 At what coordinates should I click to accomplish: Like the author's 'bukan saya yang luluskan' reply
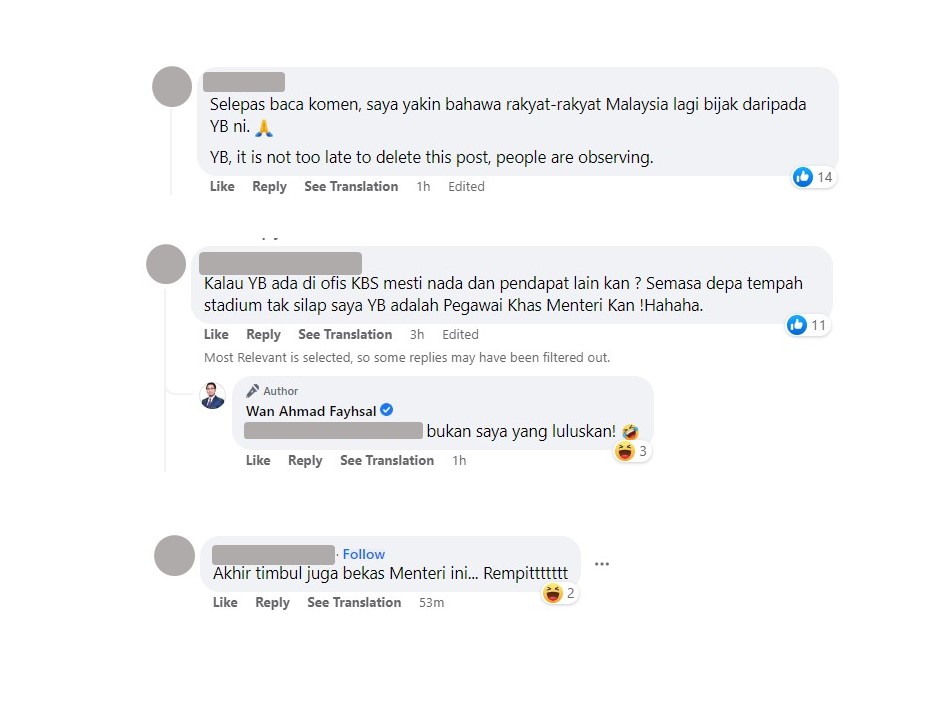[x=258, y=460]
